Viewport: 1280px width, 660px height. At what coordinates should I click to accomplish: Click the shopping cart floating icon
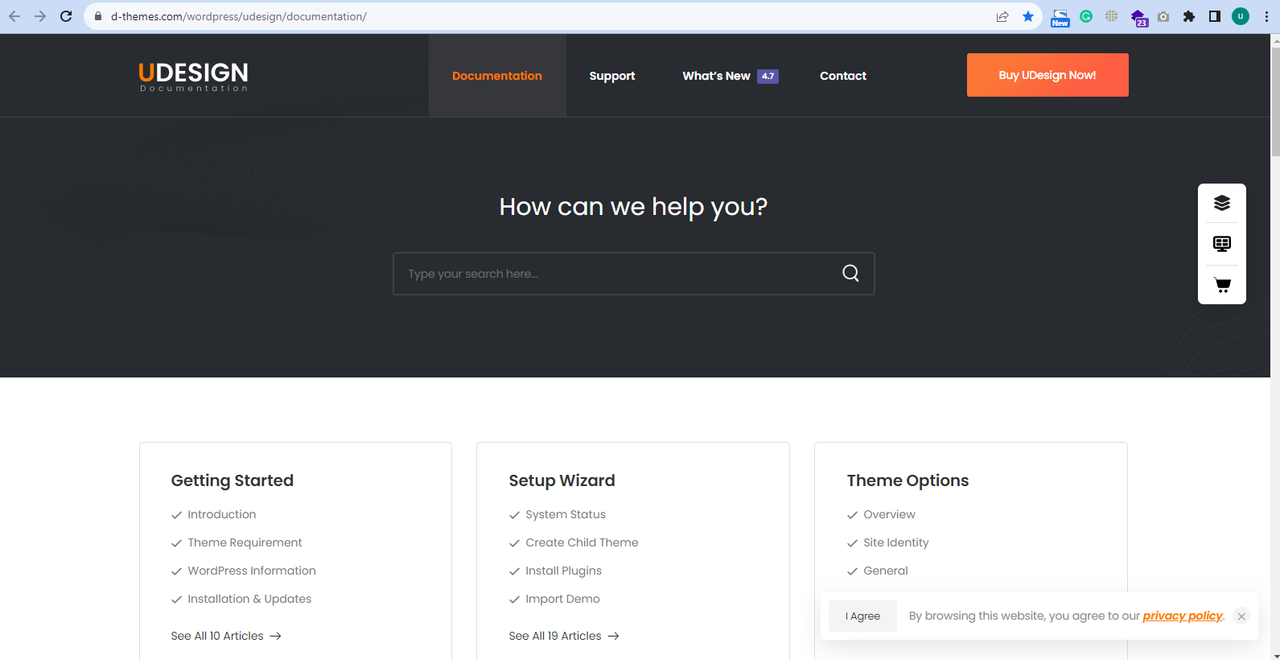point(1222,285)
